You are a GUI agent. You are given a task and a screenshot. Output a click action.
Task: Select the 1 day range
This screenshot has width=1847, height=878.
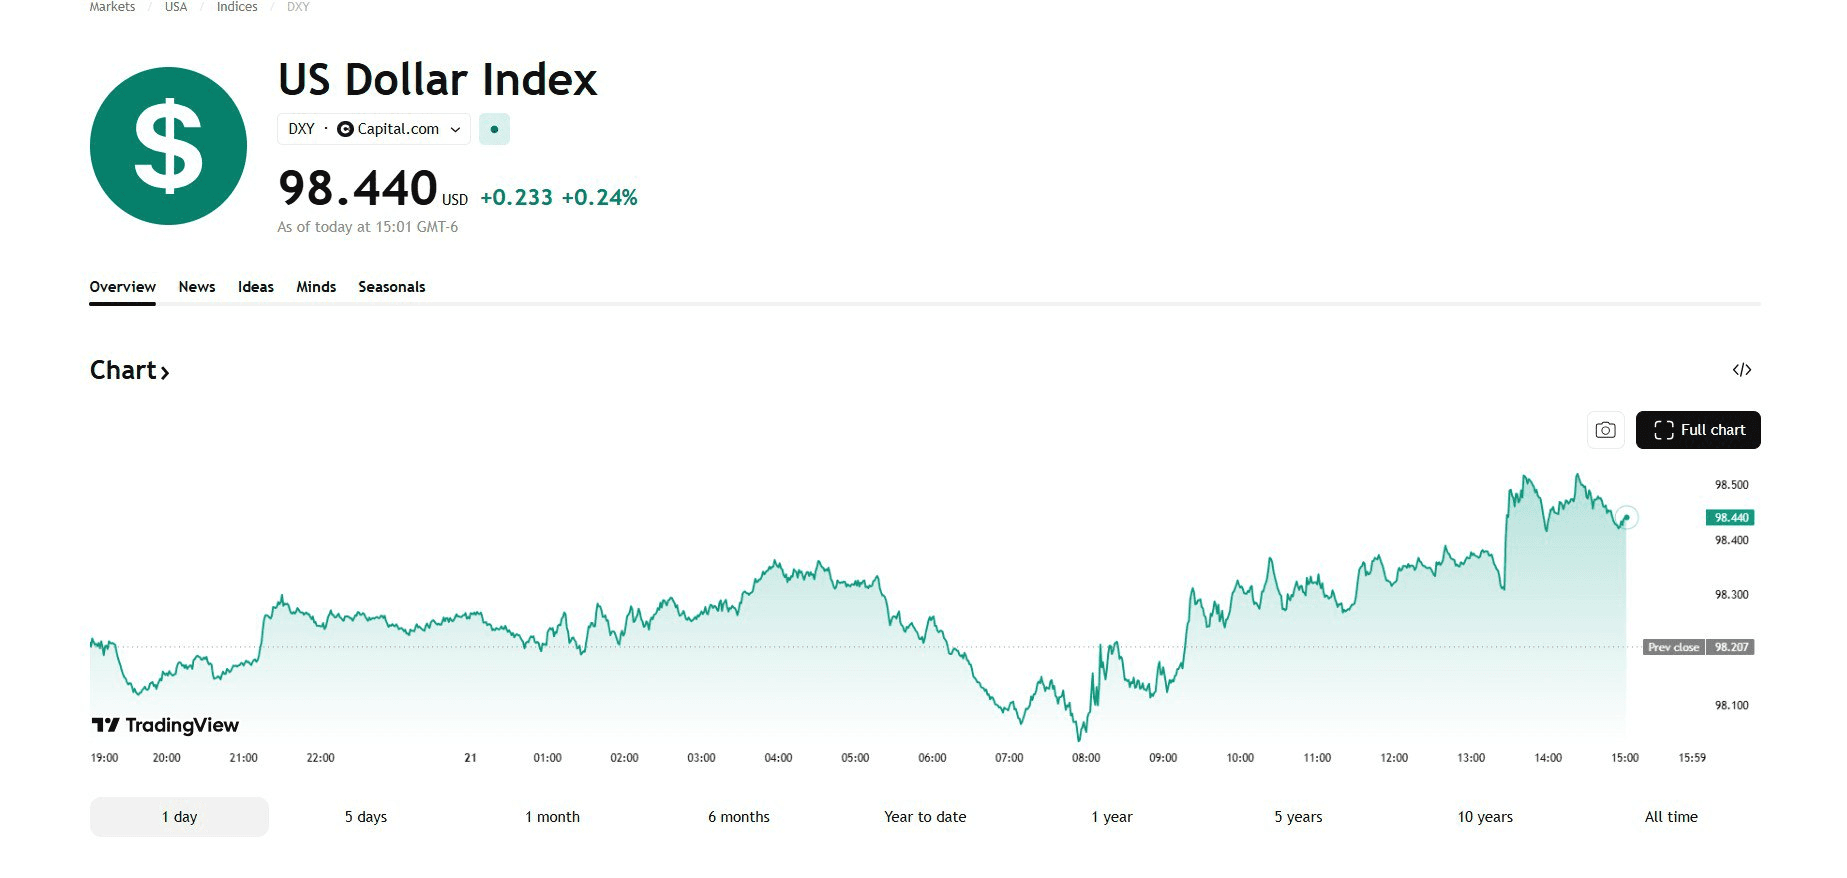pos(179,817)
